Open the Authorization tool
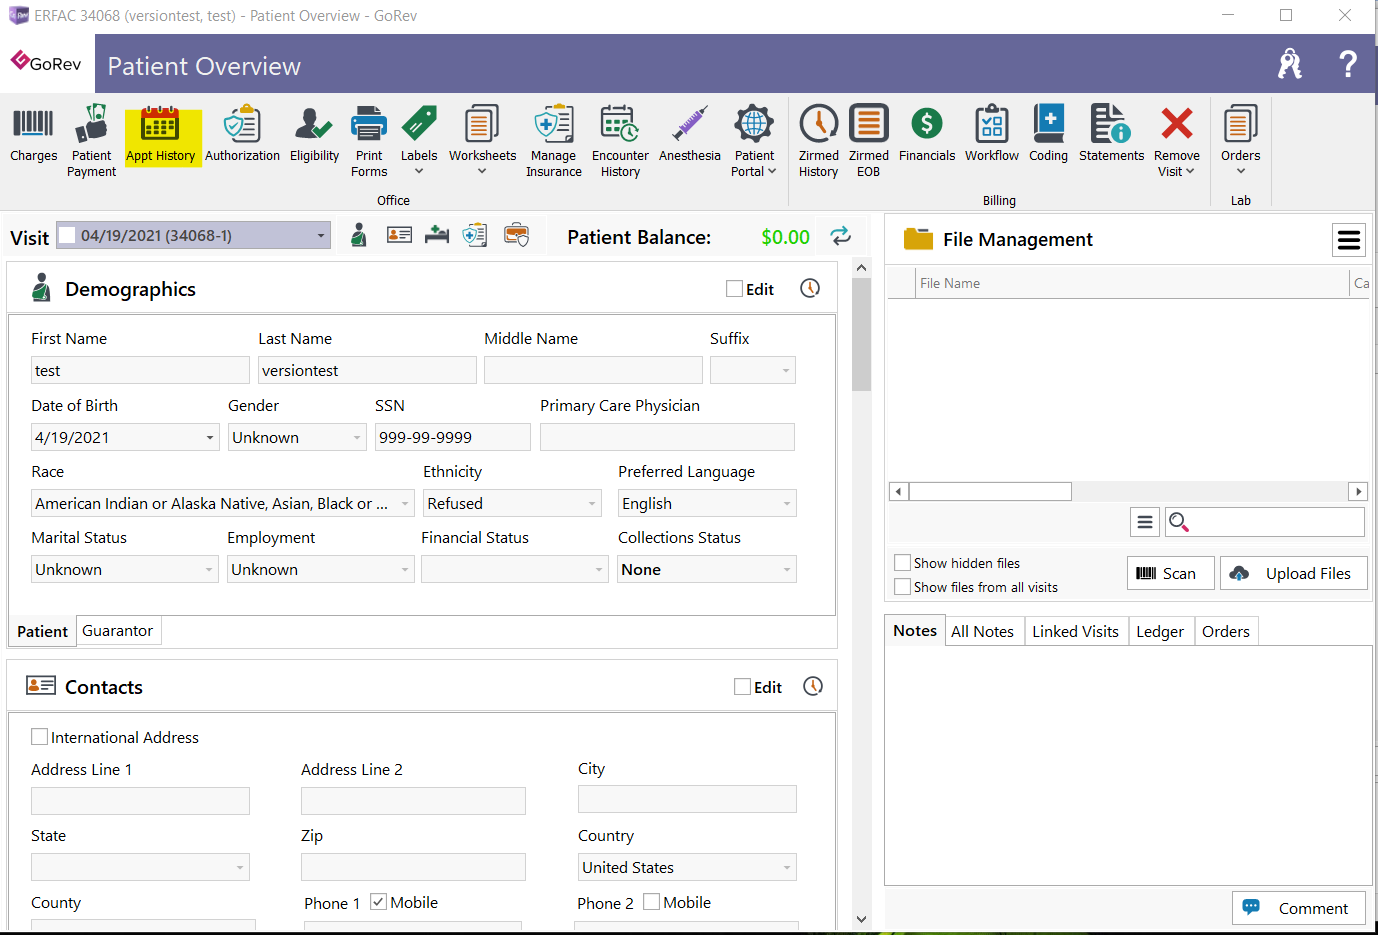1378x935 pixels. point(242,135)
